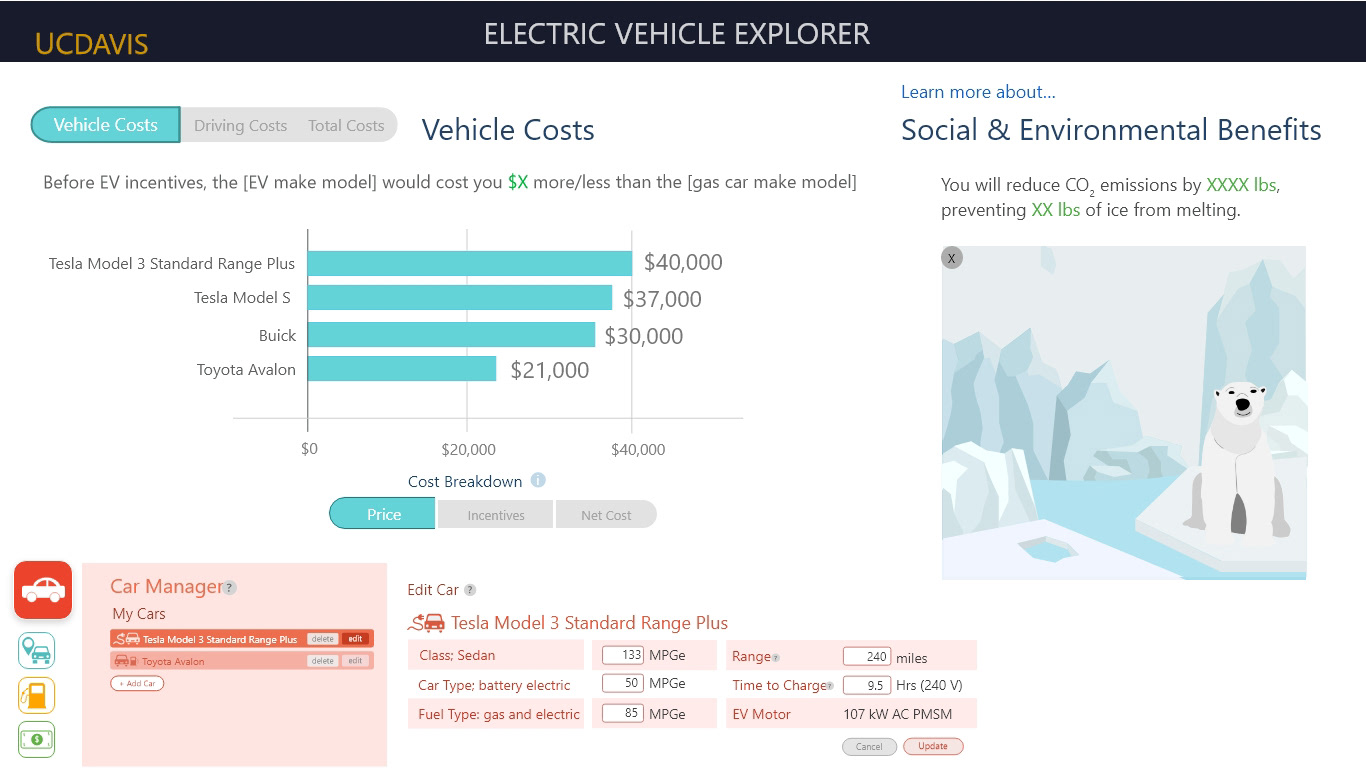Switch to the Vehicle Costs tab
Viewport: 1366px width, 768px height.
[106, 125]
